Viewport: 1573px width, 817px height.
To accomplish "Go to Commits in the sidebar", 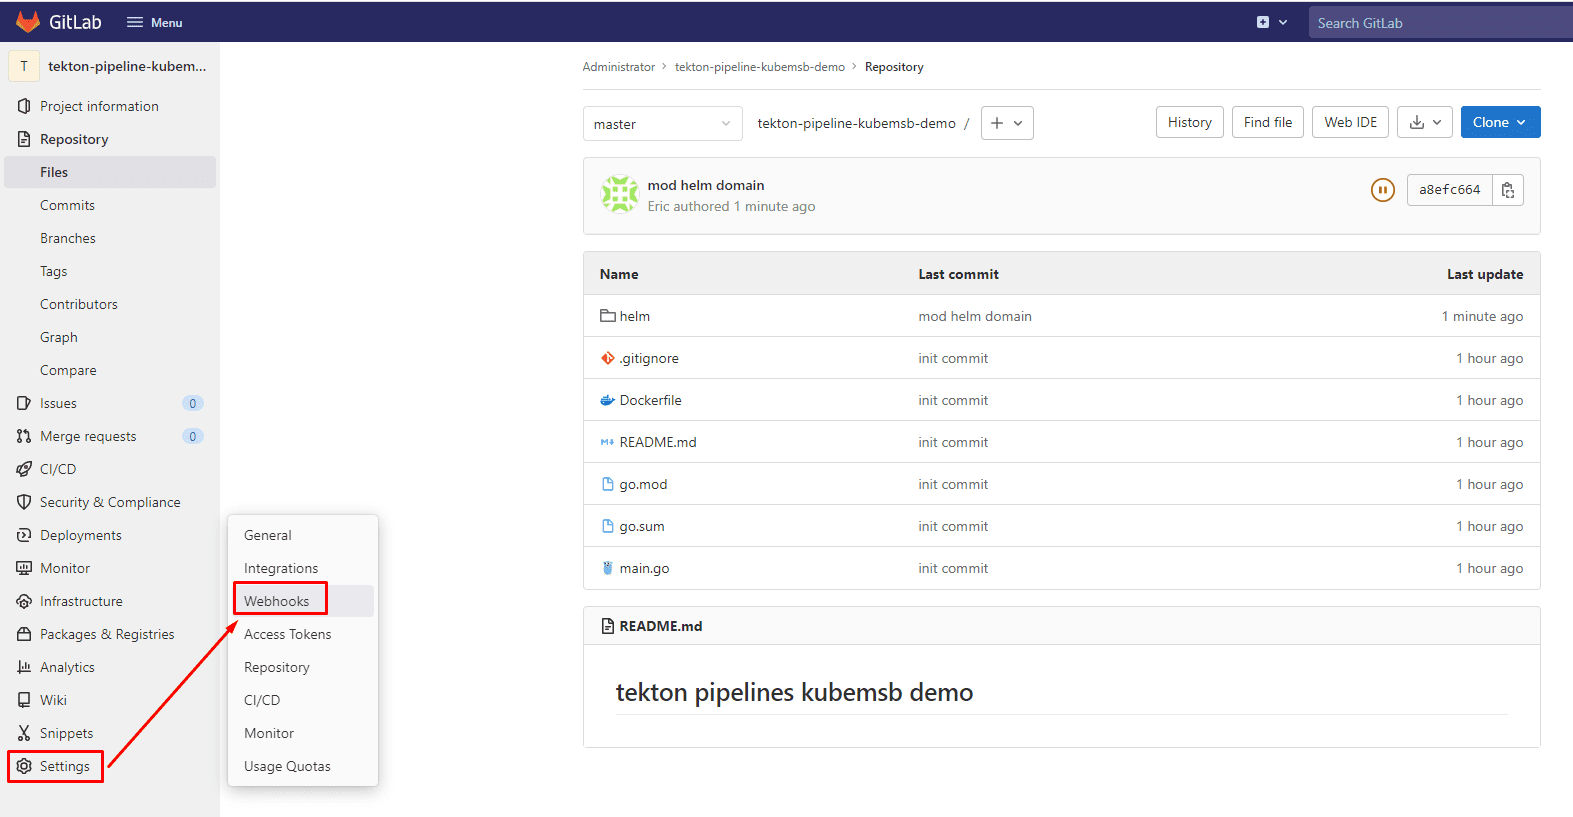I will coord(67,205).
